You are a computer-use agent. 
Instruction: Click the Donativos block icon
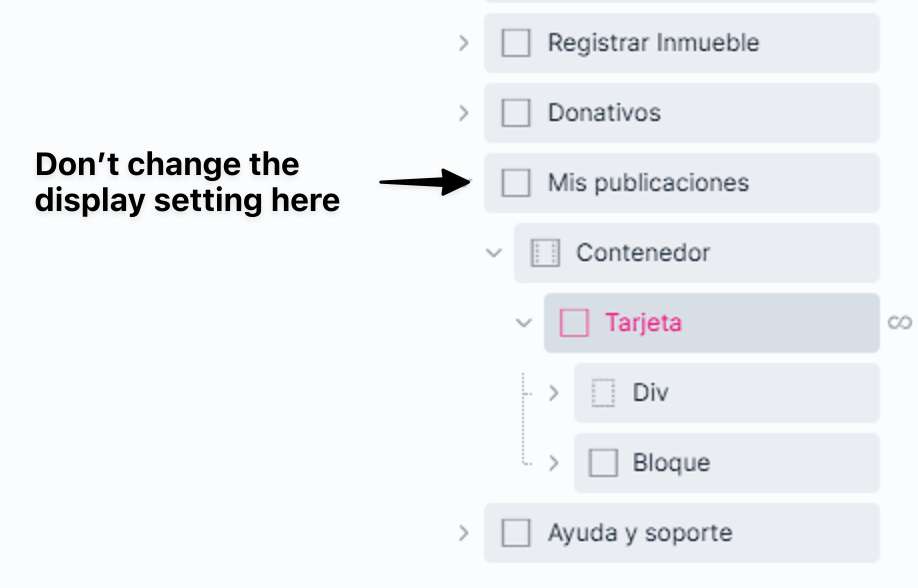coord(516,113)
